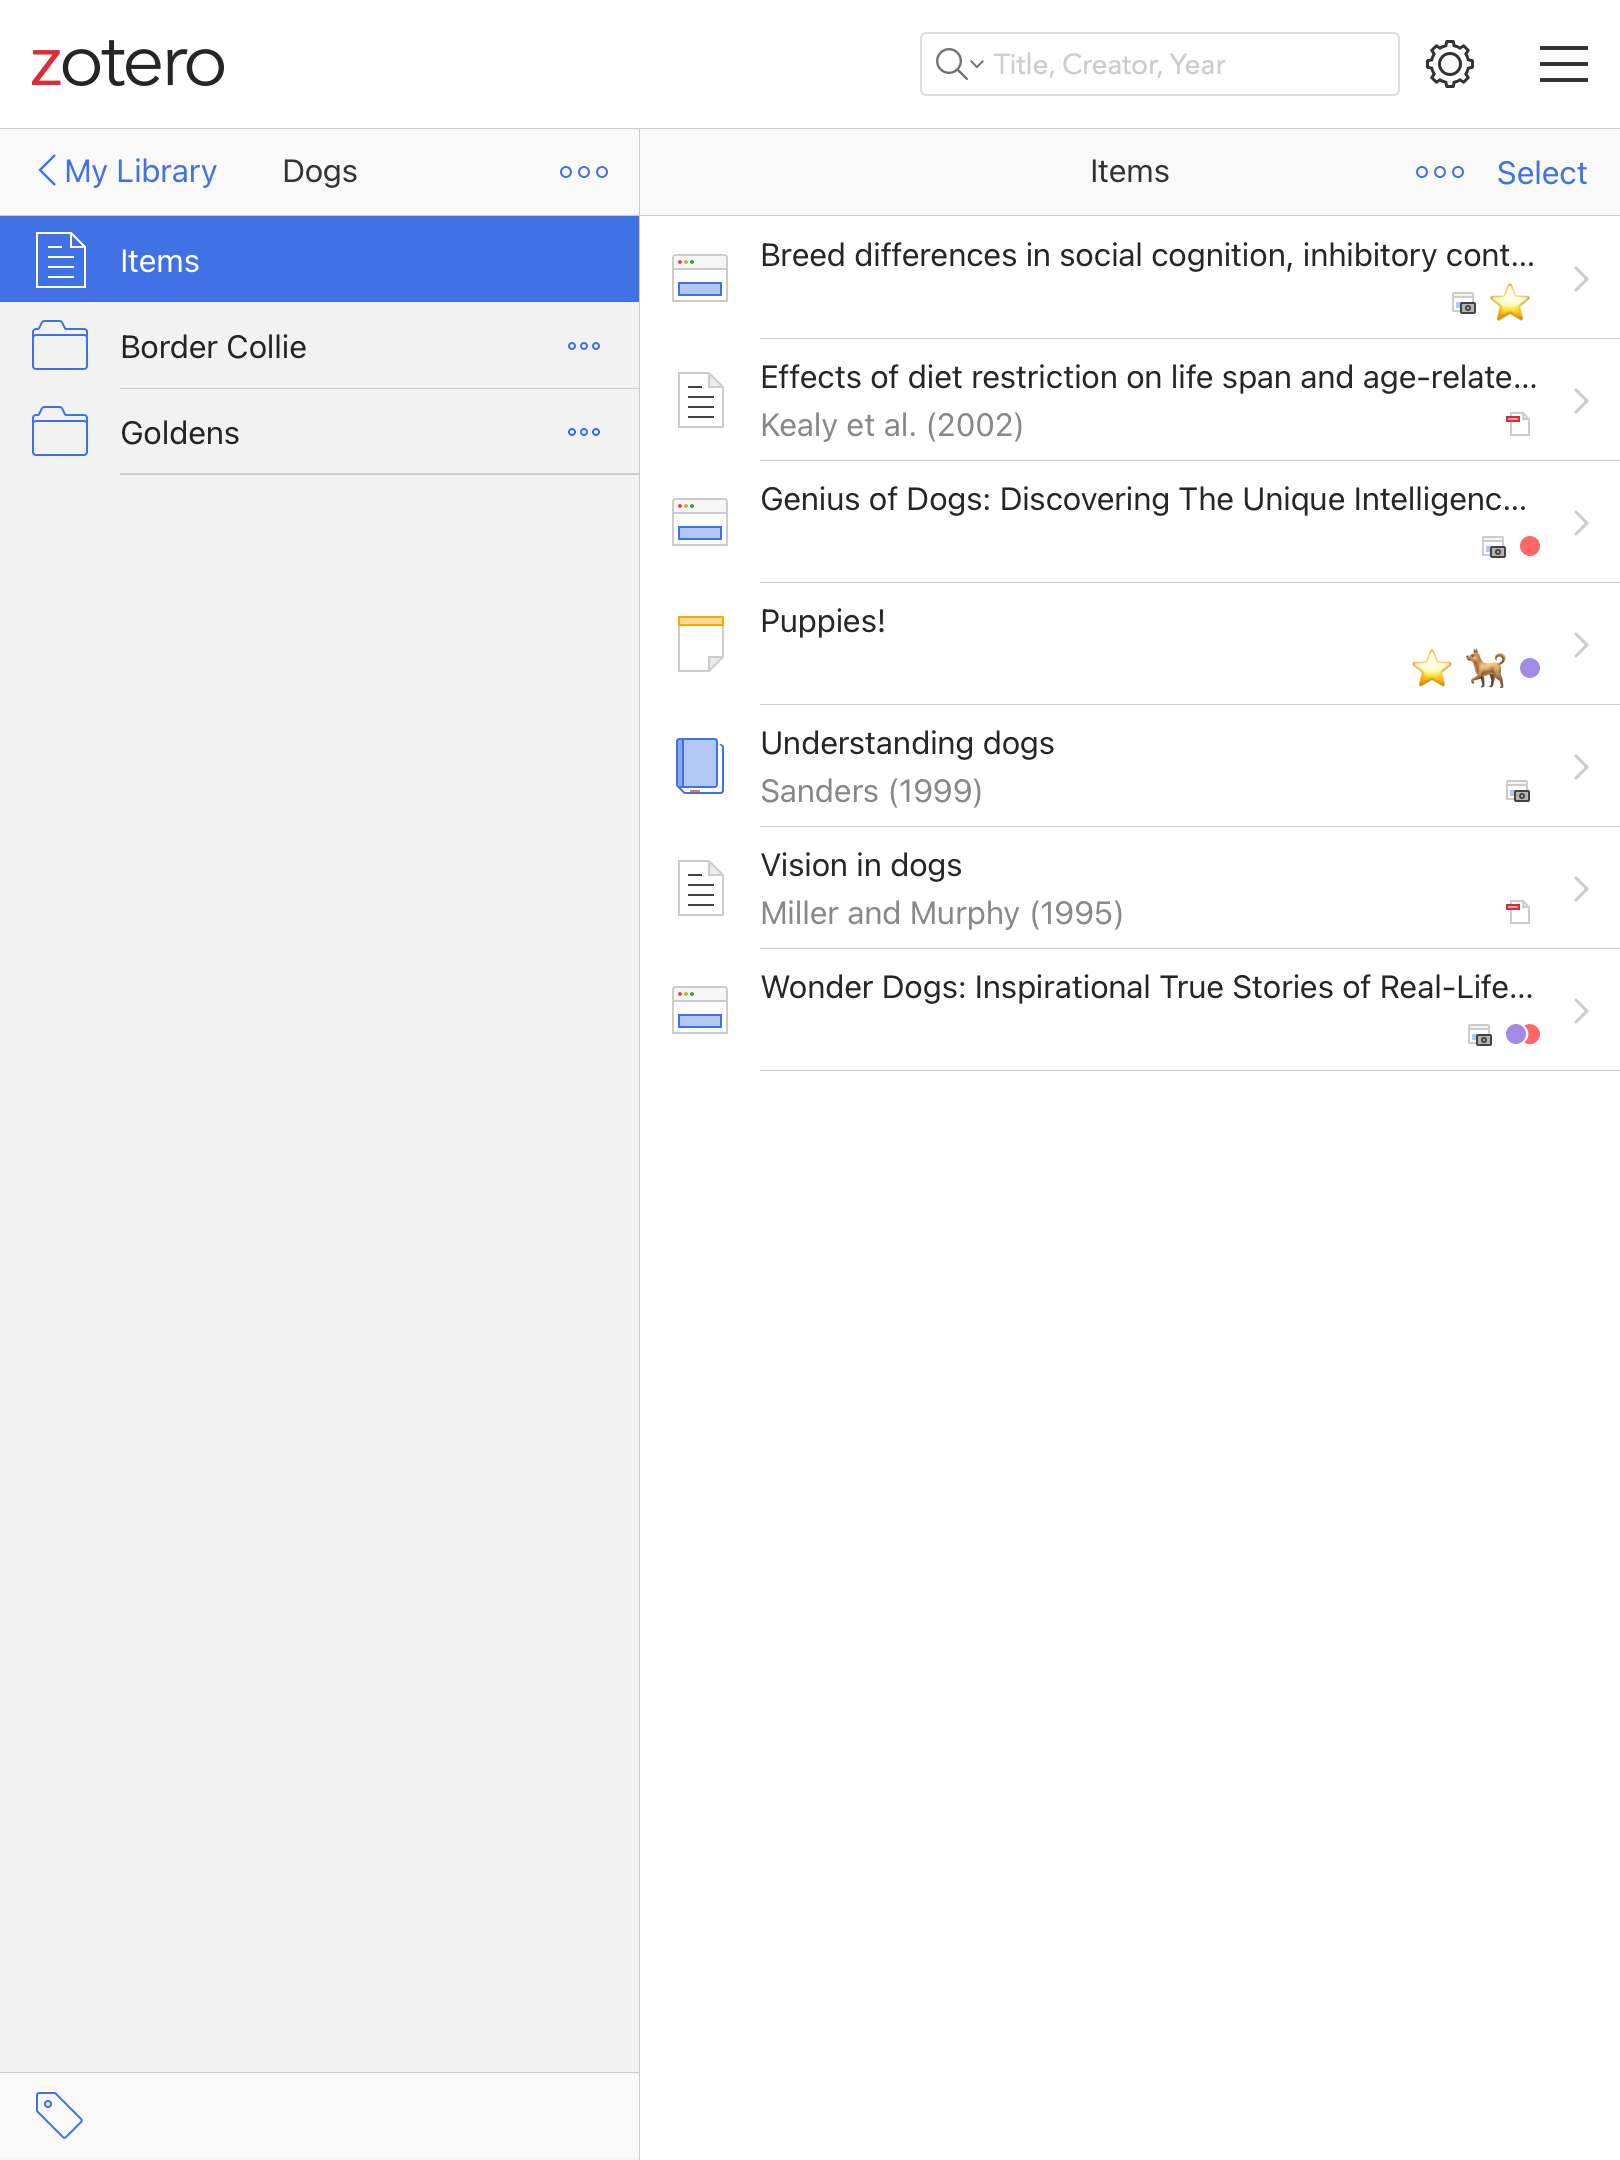Click the Goldens folder icon
The height and width of the screenshot is (2160, 1620).
point(60,432)
